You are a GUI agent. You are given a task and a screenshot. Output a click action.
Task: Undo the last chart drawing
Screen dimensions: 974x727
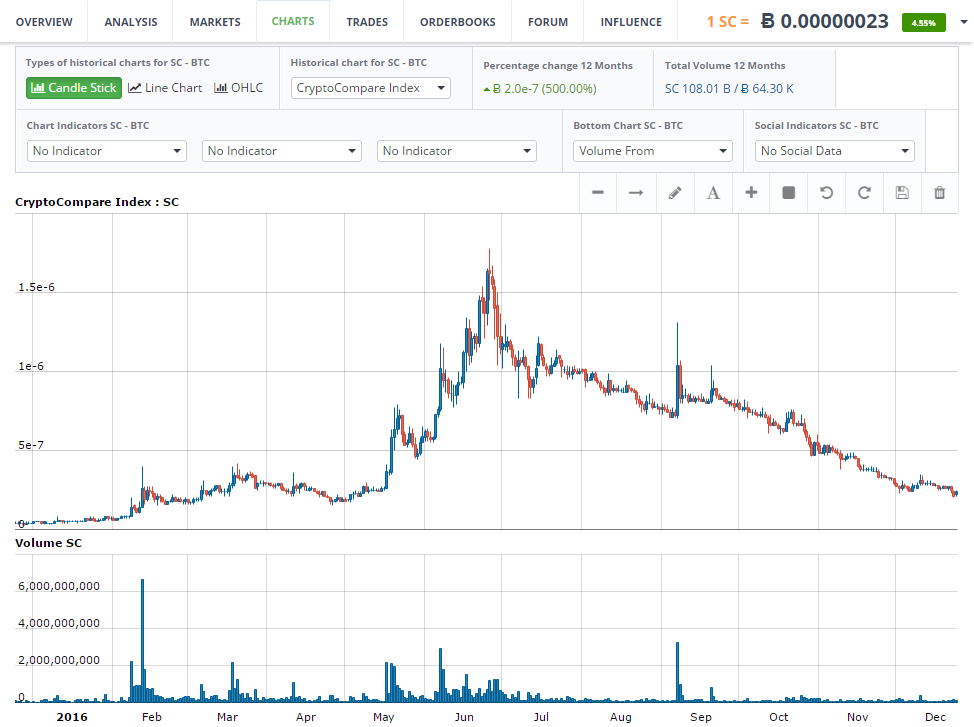pos(826,193)
